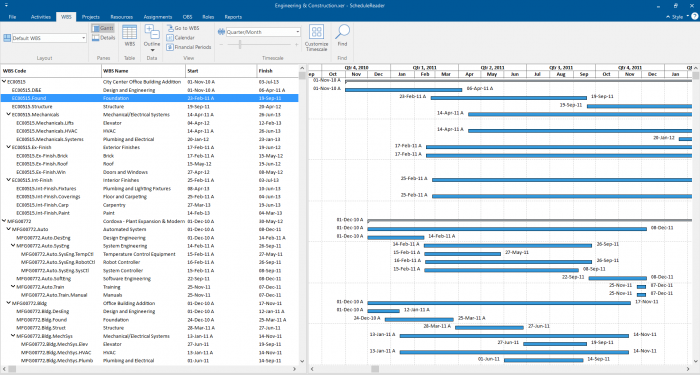Viewport: 700px width, 375px height.
Task: Collapse the EC00515.Int-Finish tree node
Action: click(8, 180)
